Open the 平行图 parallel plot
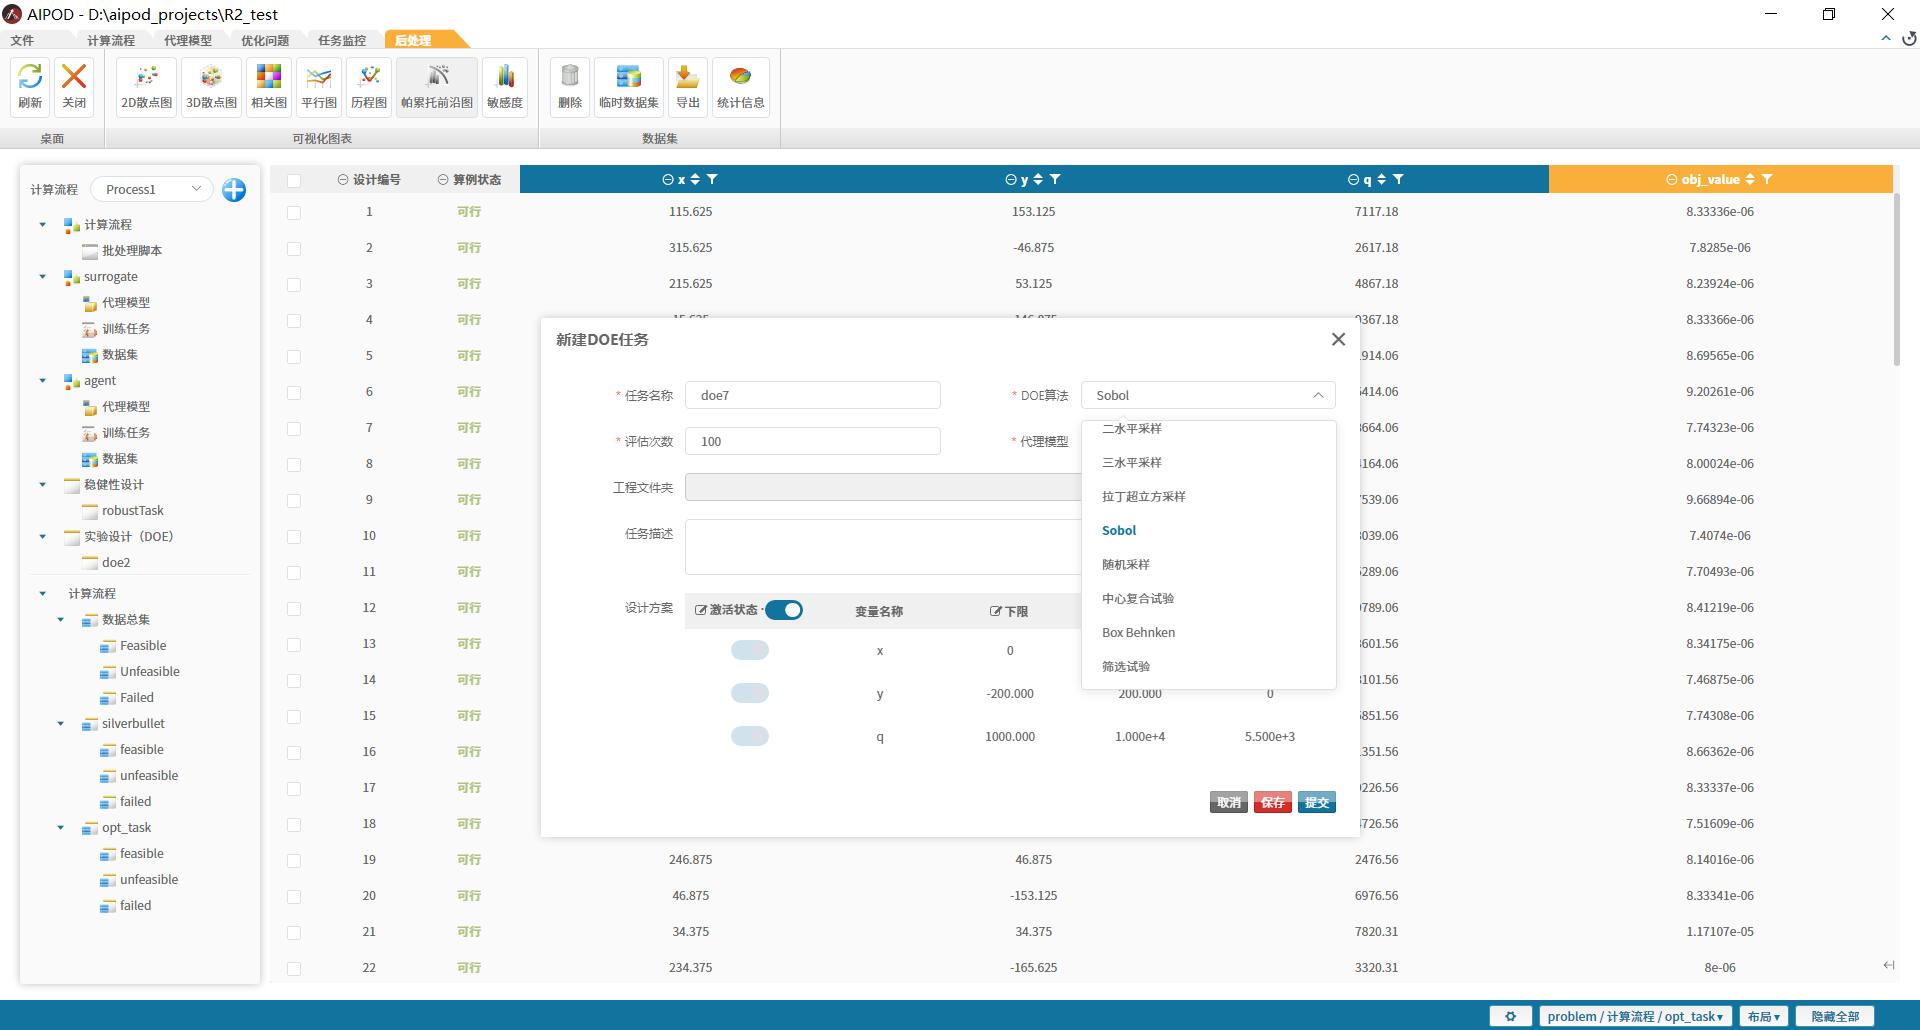The height and width of the screenshot is (1030, 1920). pos(318,86)
